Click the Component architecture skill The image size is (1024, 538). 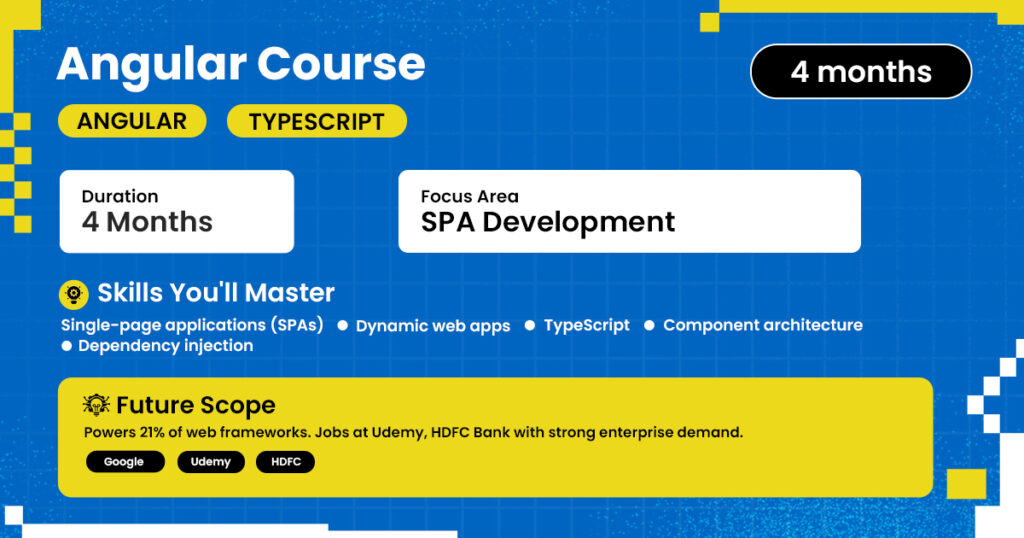[x=763, y=325]
